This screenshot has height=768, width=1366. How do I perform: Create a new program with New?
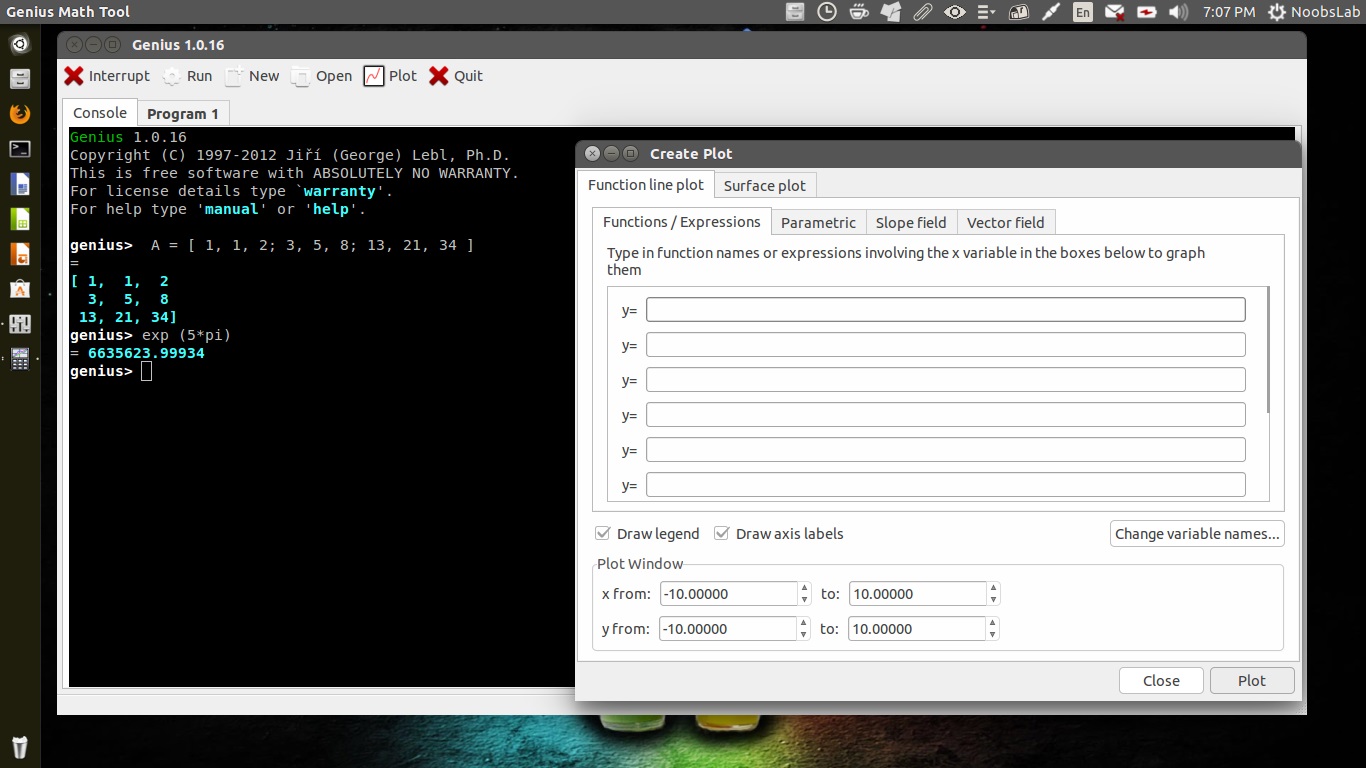tap(235, 76)
